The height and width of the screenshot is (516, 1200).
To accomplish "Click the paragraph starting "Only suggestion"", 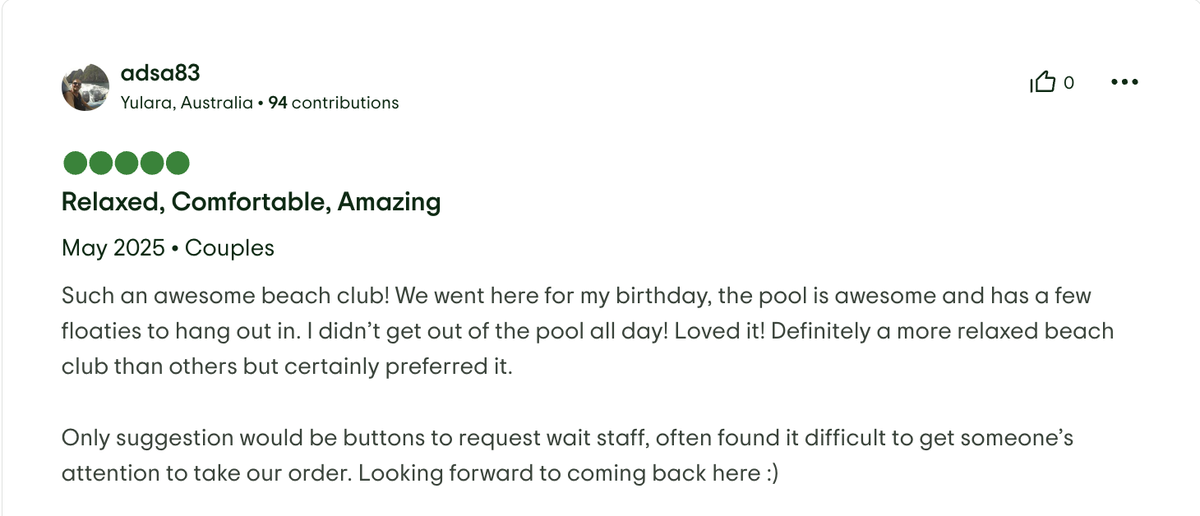I will [567, 456].
